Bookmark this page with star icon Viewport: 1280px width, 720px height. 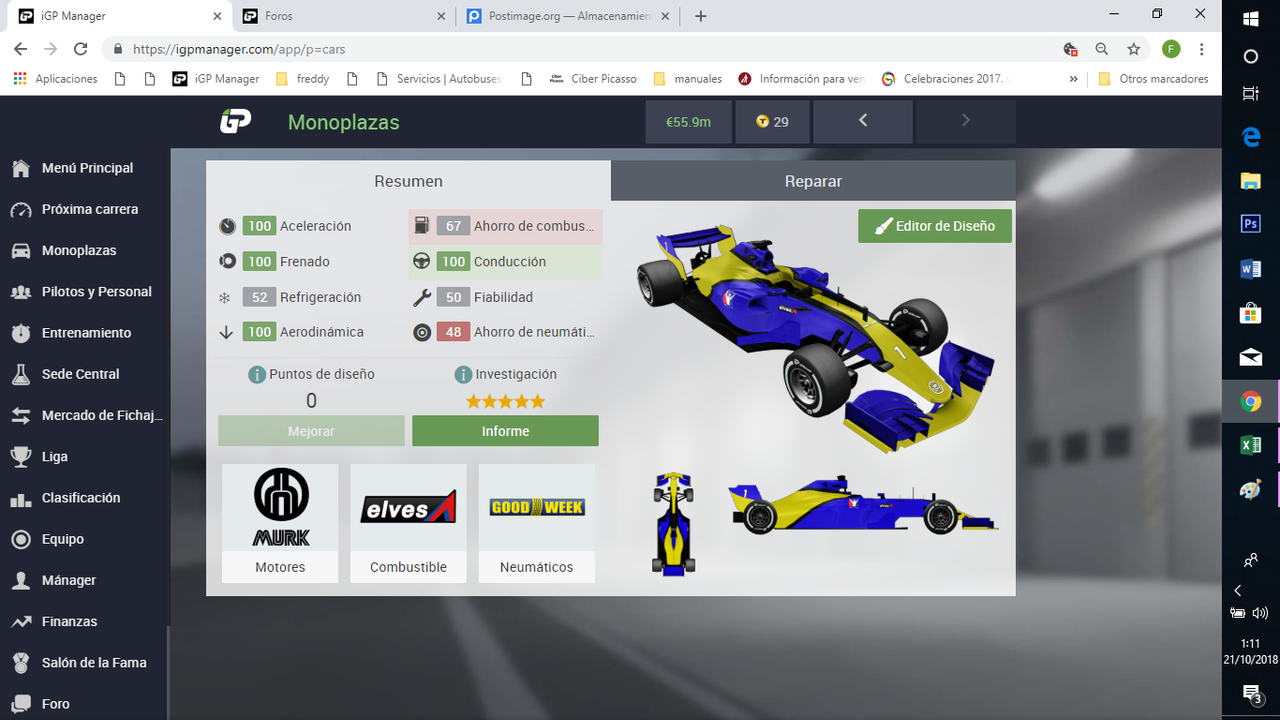tap(1133, 49)
